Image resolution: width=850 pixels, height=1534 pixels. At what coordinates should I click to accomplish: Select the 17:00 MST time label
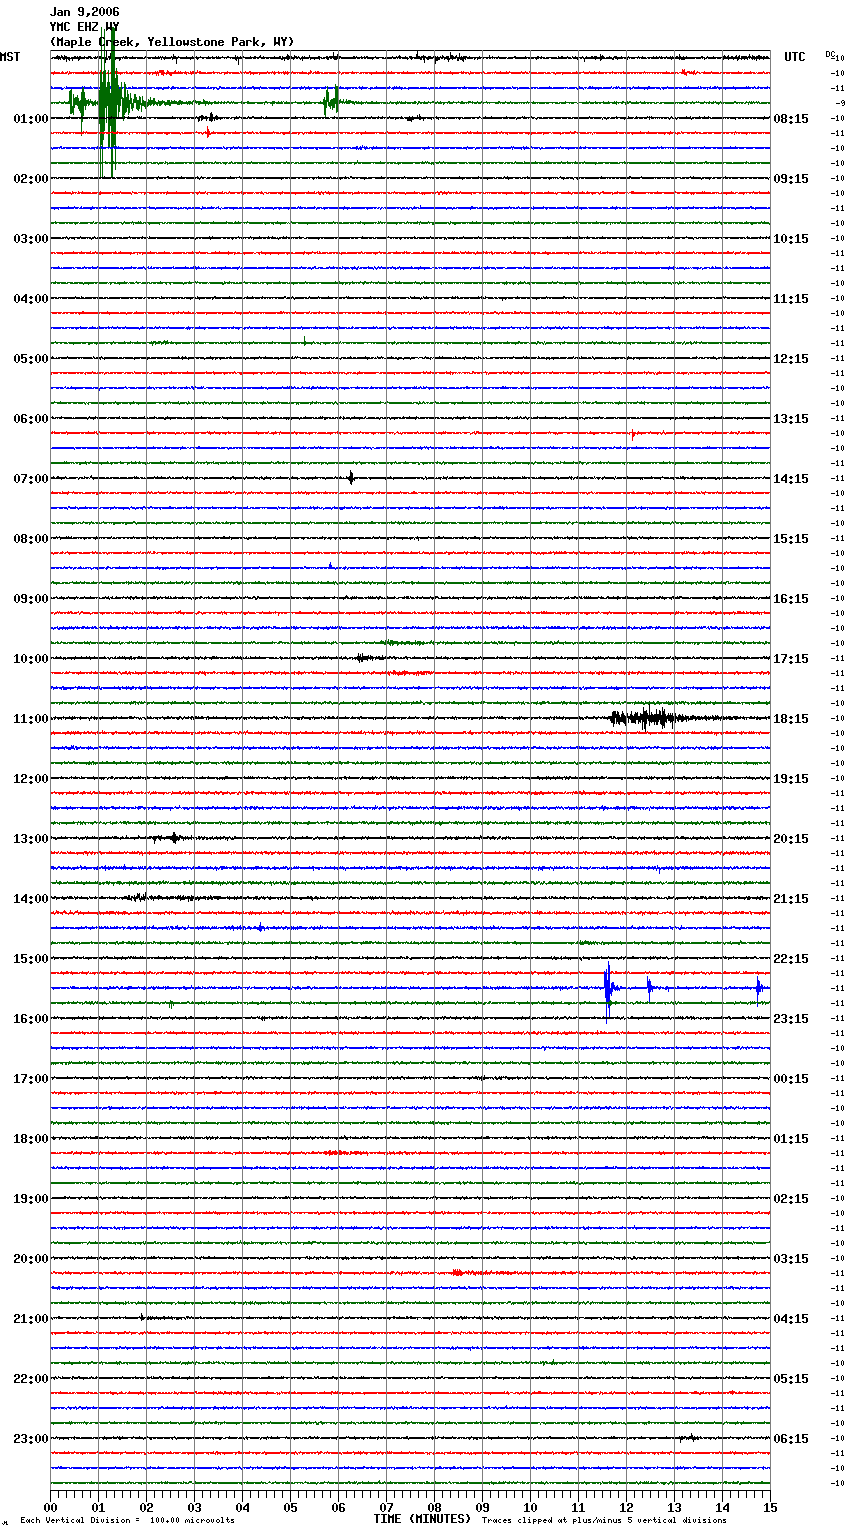click(31, 1079)
